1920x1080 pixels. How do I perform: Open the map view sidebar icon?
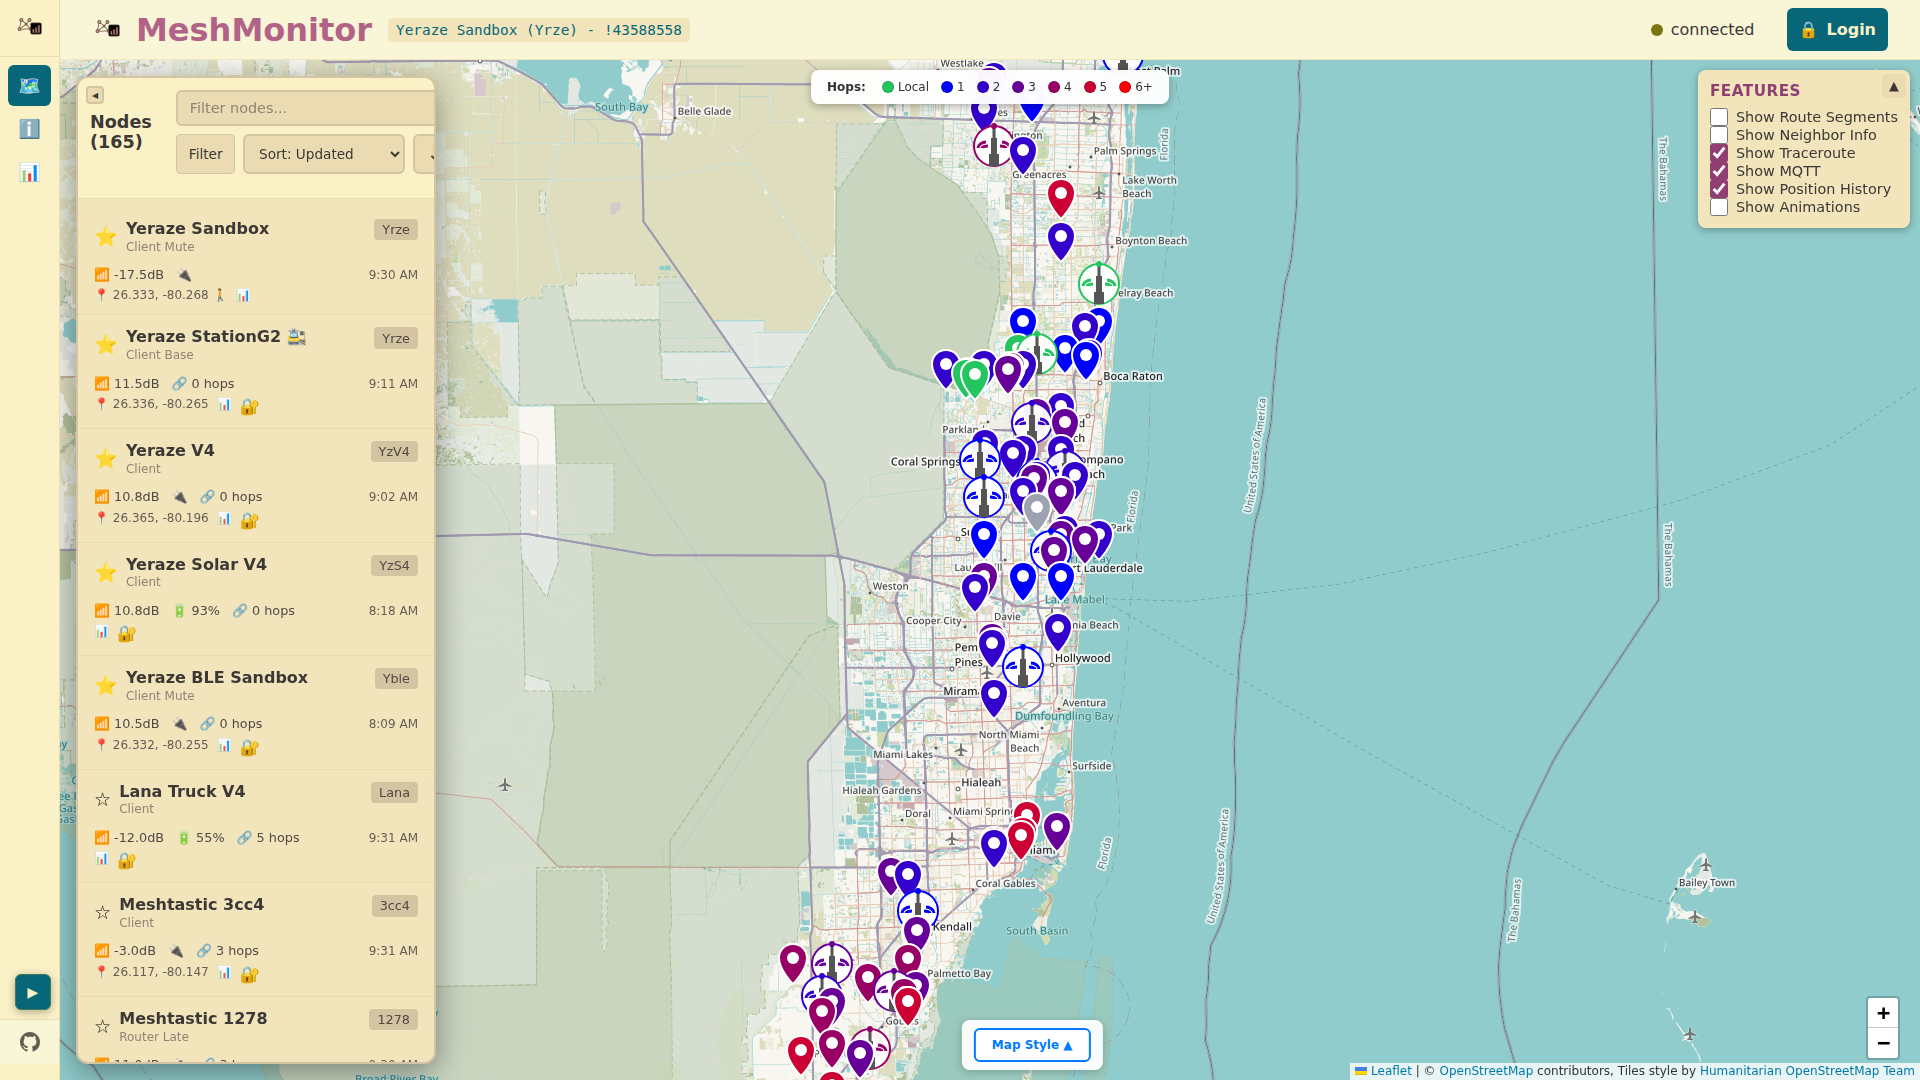[x=29, y=86]
